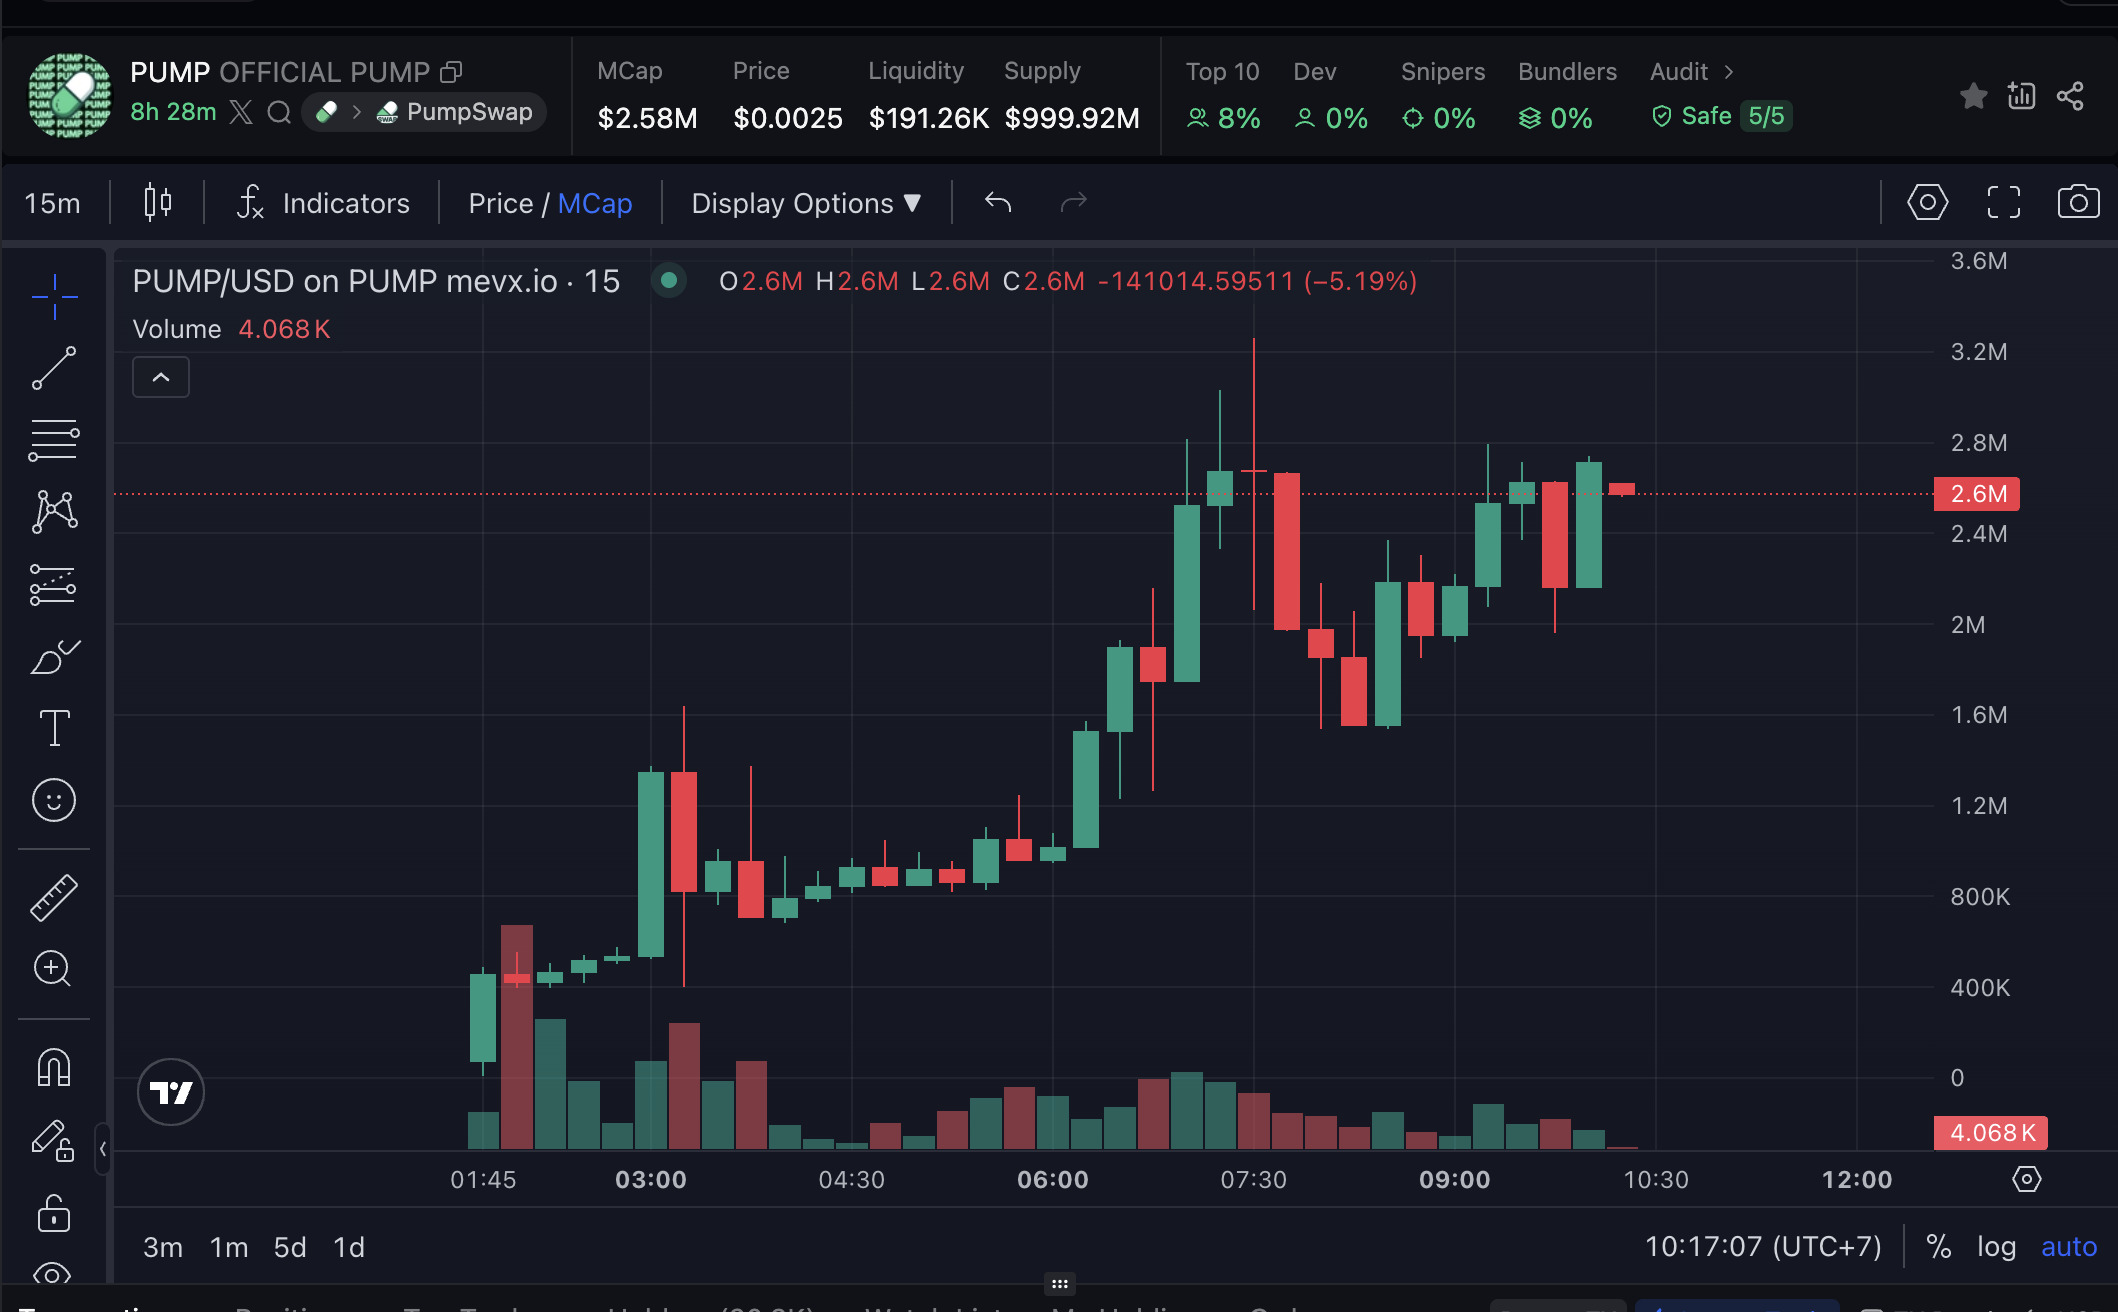2118x1312 pixels.
Task: Open chart settings hexagon icon
Action: [1927, 202]
